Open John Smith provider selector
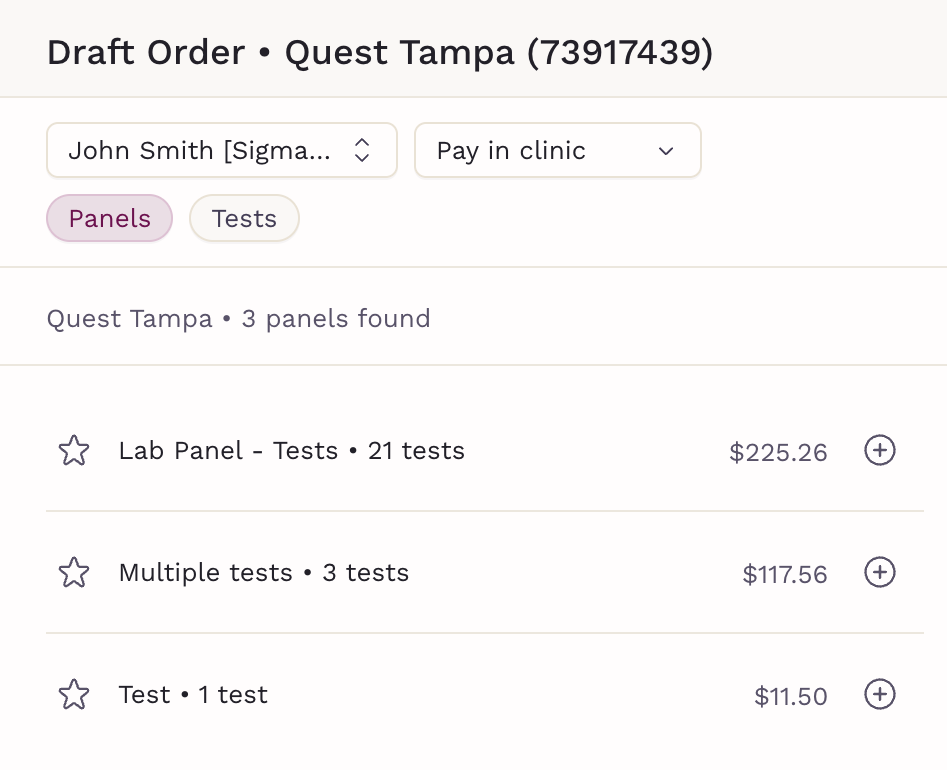The height and width of the screenshot is (770, 947). tap(200, 151)
